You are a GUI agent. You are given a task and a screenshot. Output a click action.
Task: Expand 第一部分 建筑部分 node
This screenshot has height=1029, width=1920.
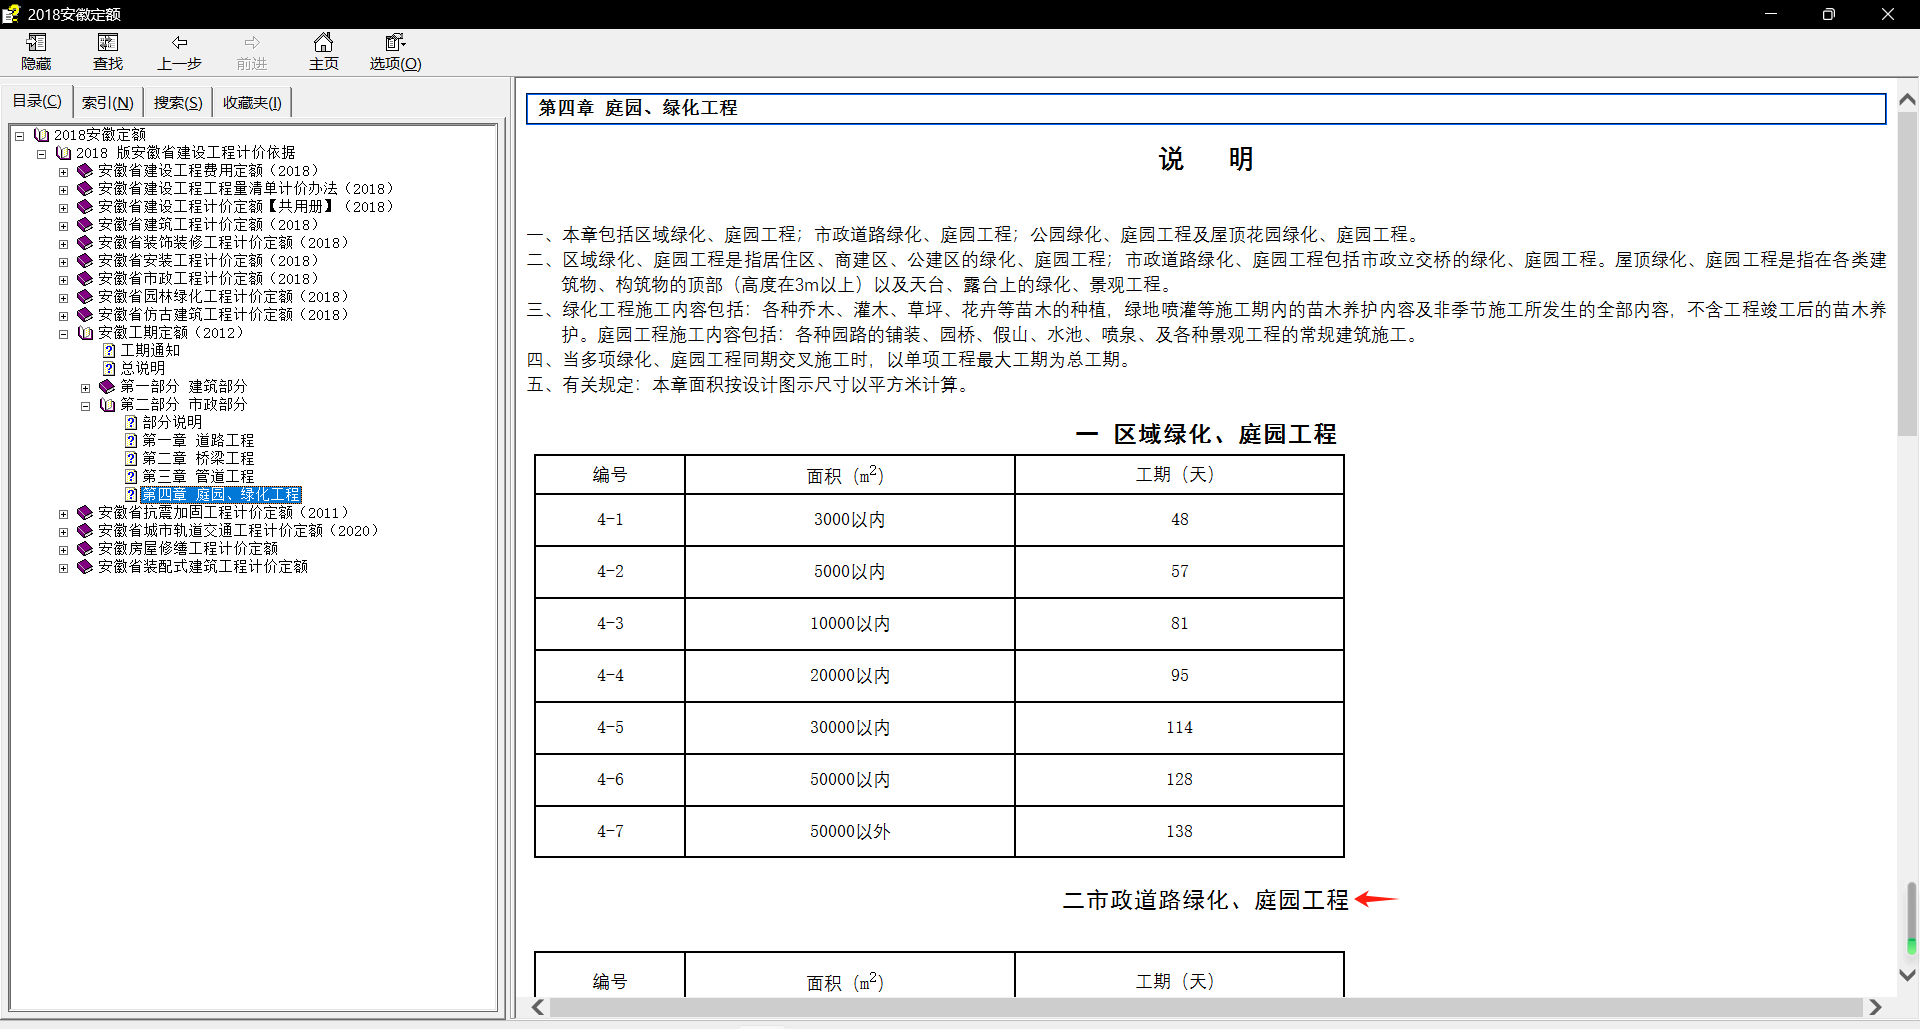click(x=85, y=388)
